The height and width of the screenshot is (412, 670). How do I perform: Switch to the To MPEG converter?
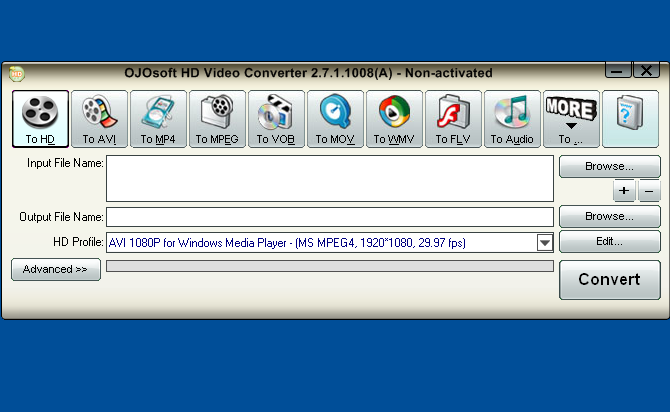[x=217, y=119]
